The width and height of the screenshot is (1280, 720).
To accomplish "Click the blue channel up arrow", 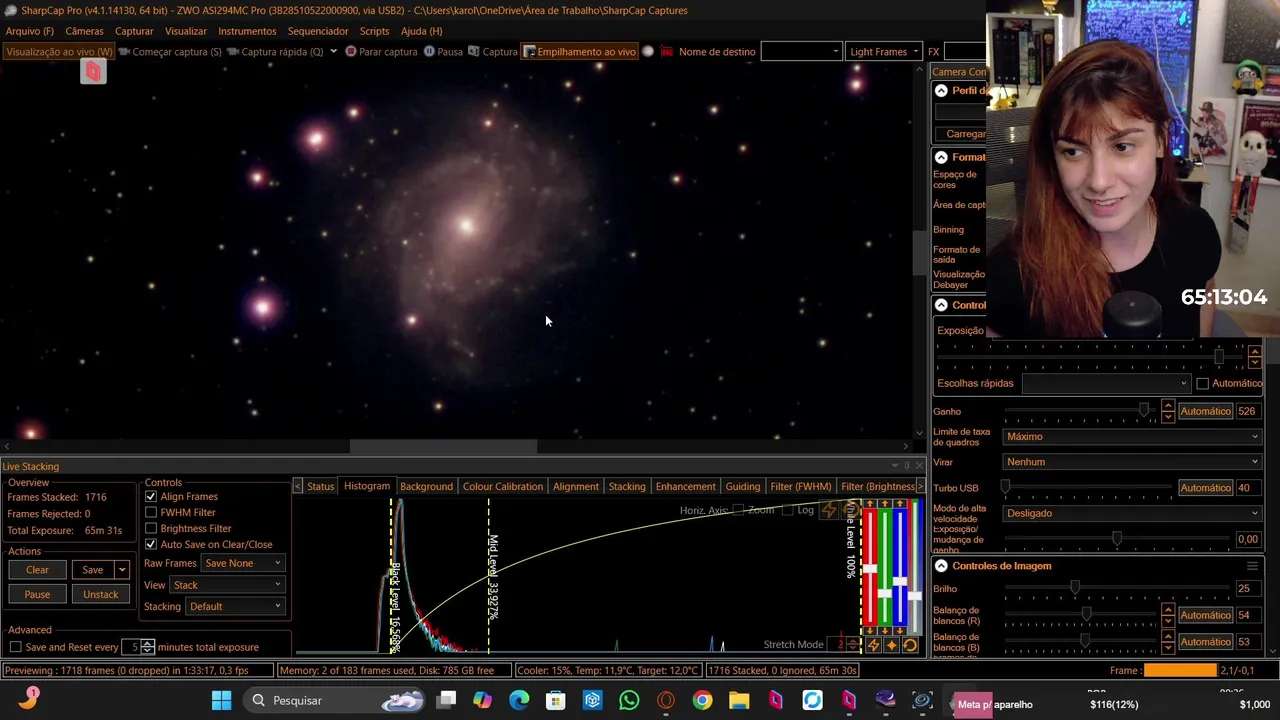I will point(900,504).
